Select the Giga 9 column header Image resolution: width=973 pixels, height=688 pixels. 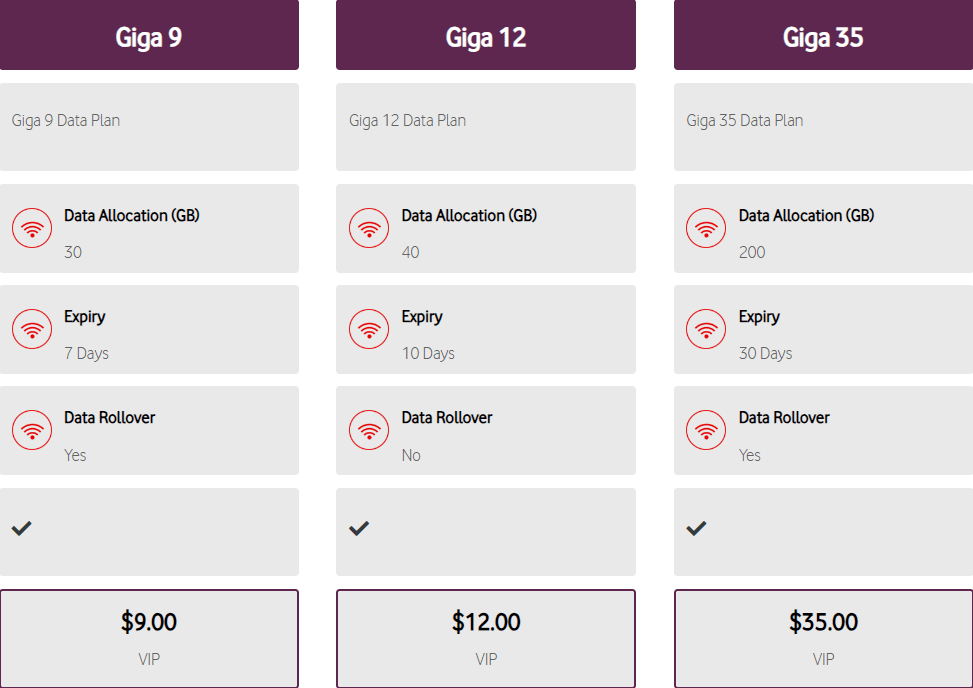tap(149, 35)
